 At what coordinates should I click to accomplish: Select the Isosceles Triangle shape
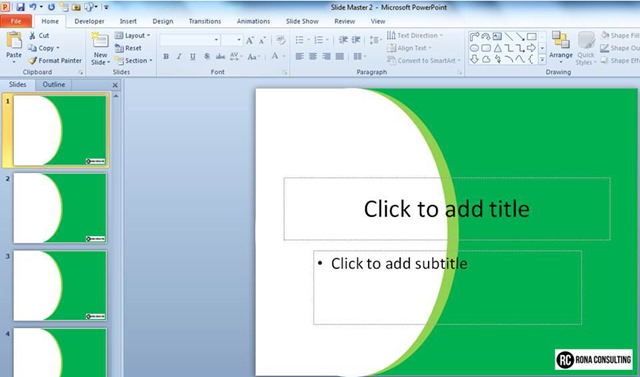[498, 48]
